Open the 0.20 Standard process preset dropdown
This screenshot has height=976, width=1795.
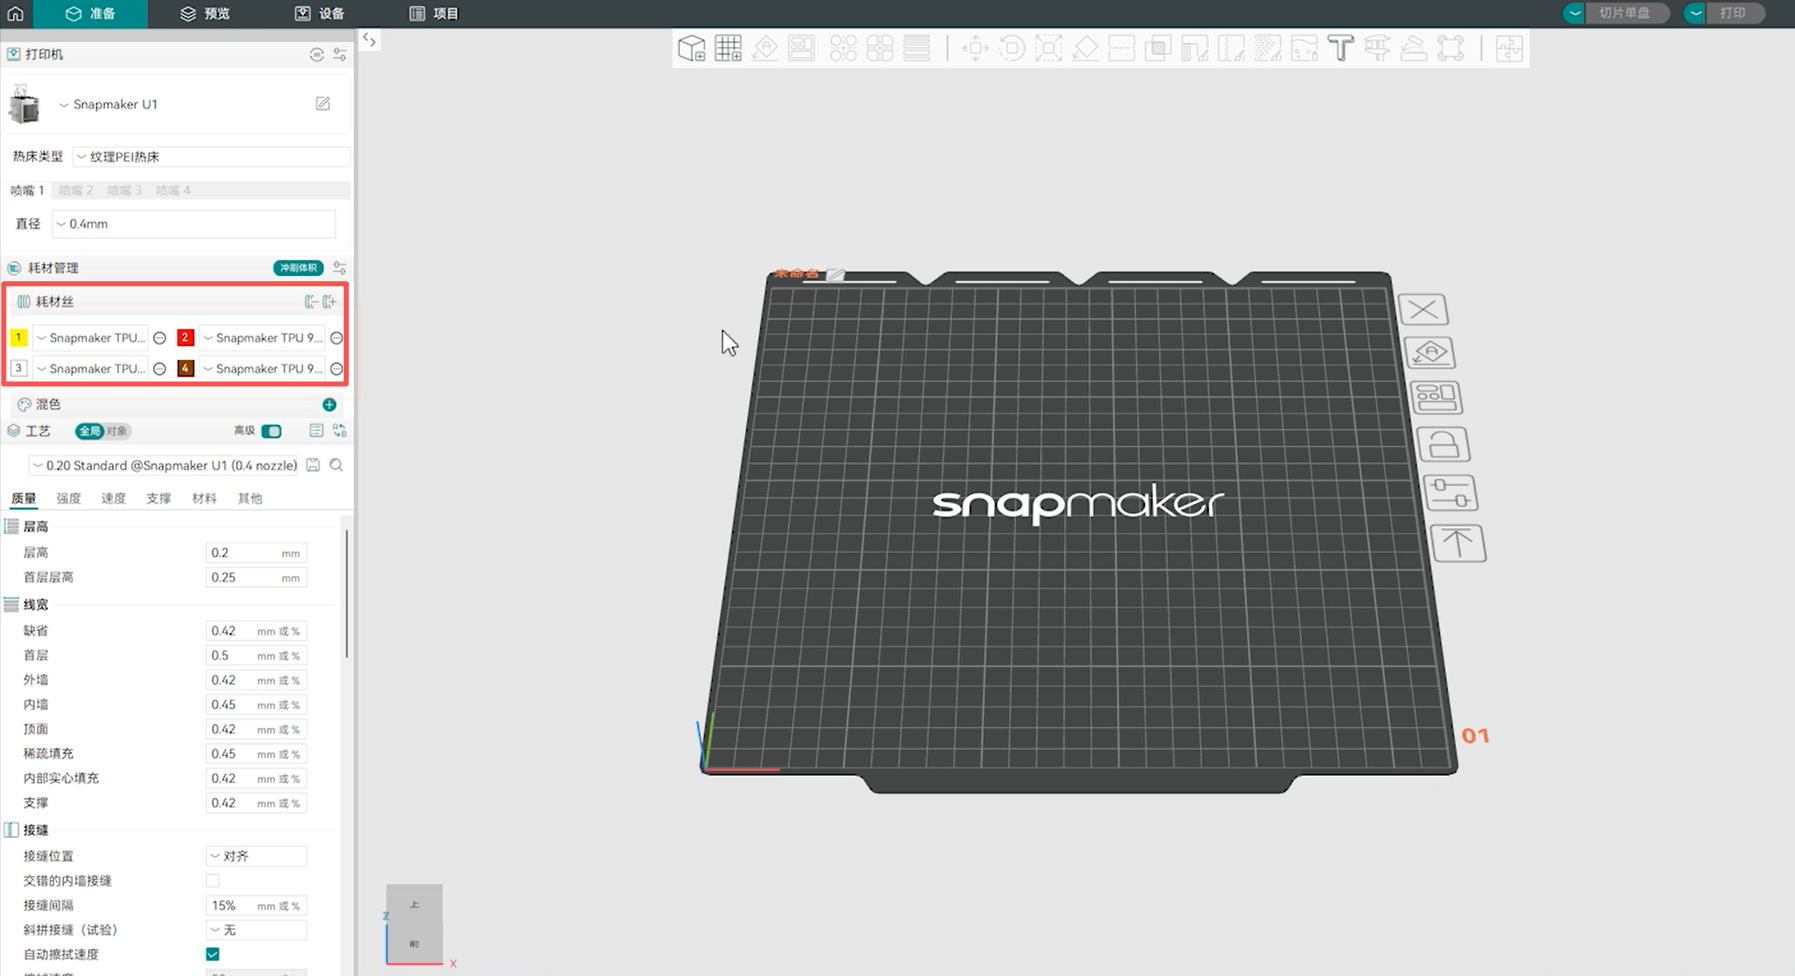coord(164,465)
